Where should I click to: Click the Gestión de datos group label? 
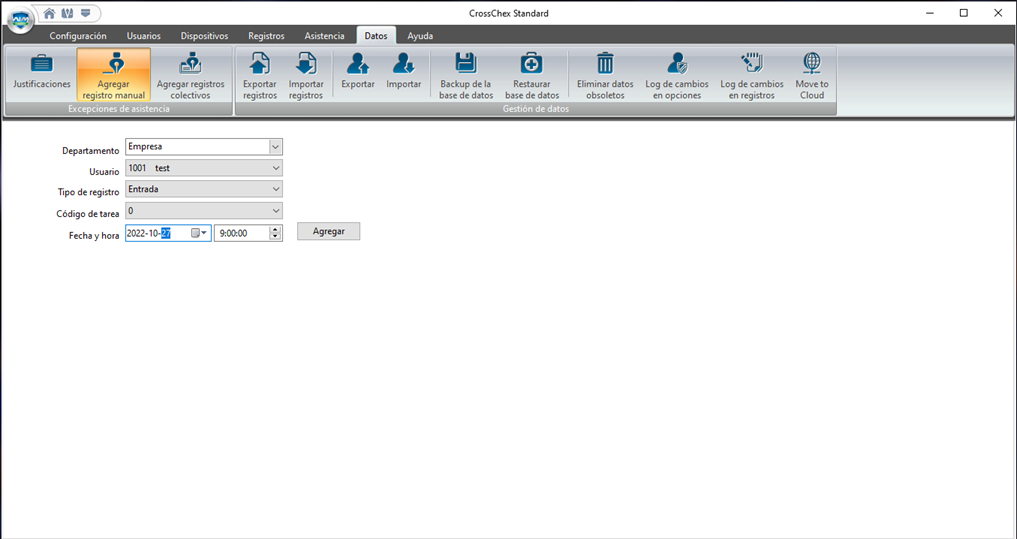pos(536,109)
